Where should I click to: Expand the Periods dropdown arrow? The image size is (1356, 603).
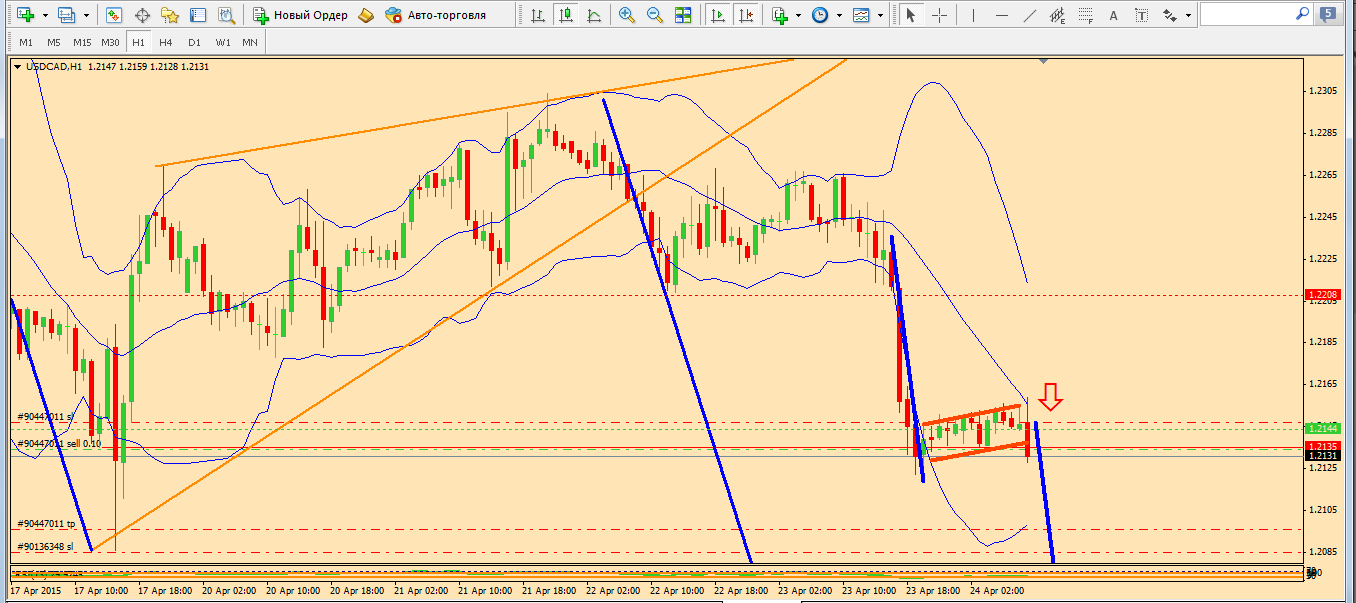pos(839,16)
